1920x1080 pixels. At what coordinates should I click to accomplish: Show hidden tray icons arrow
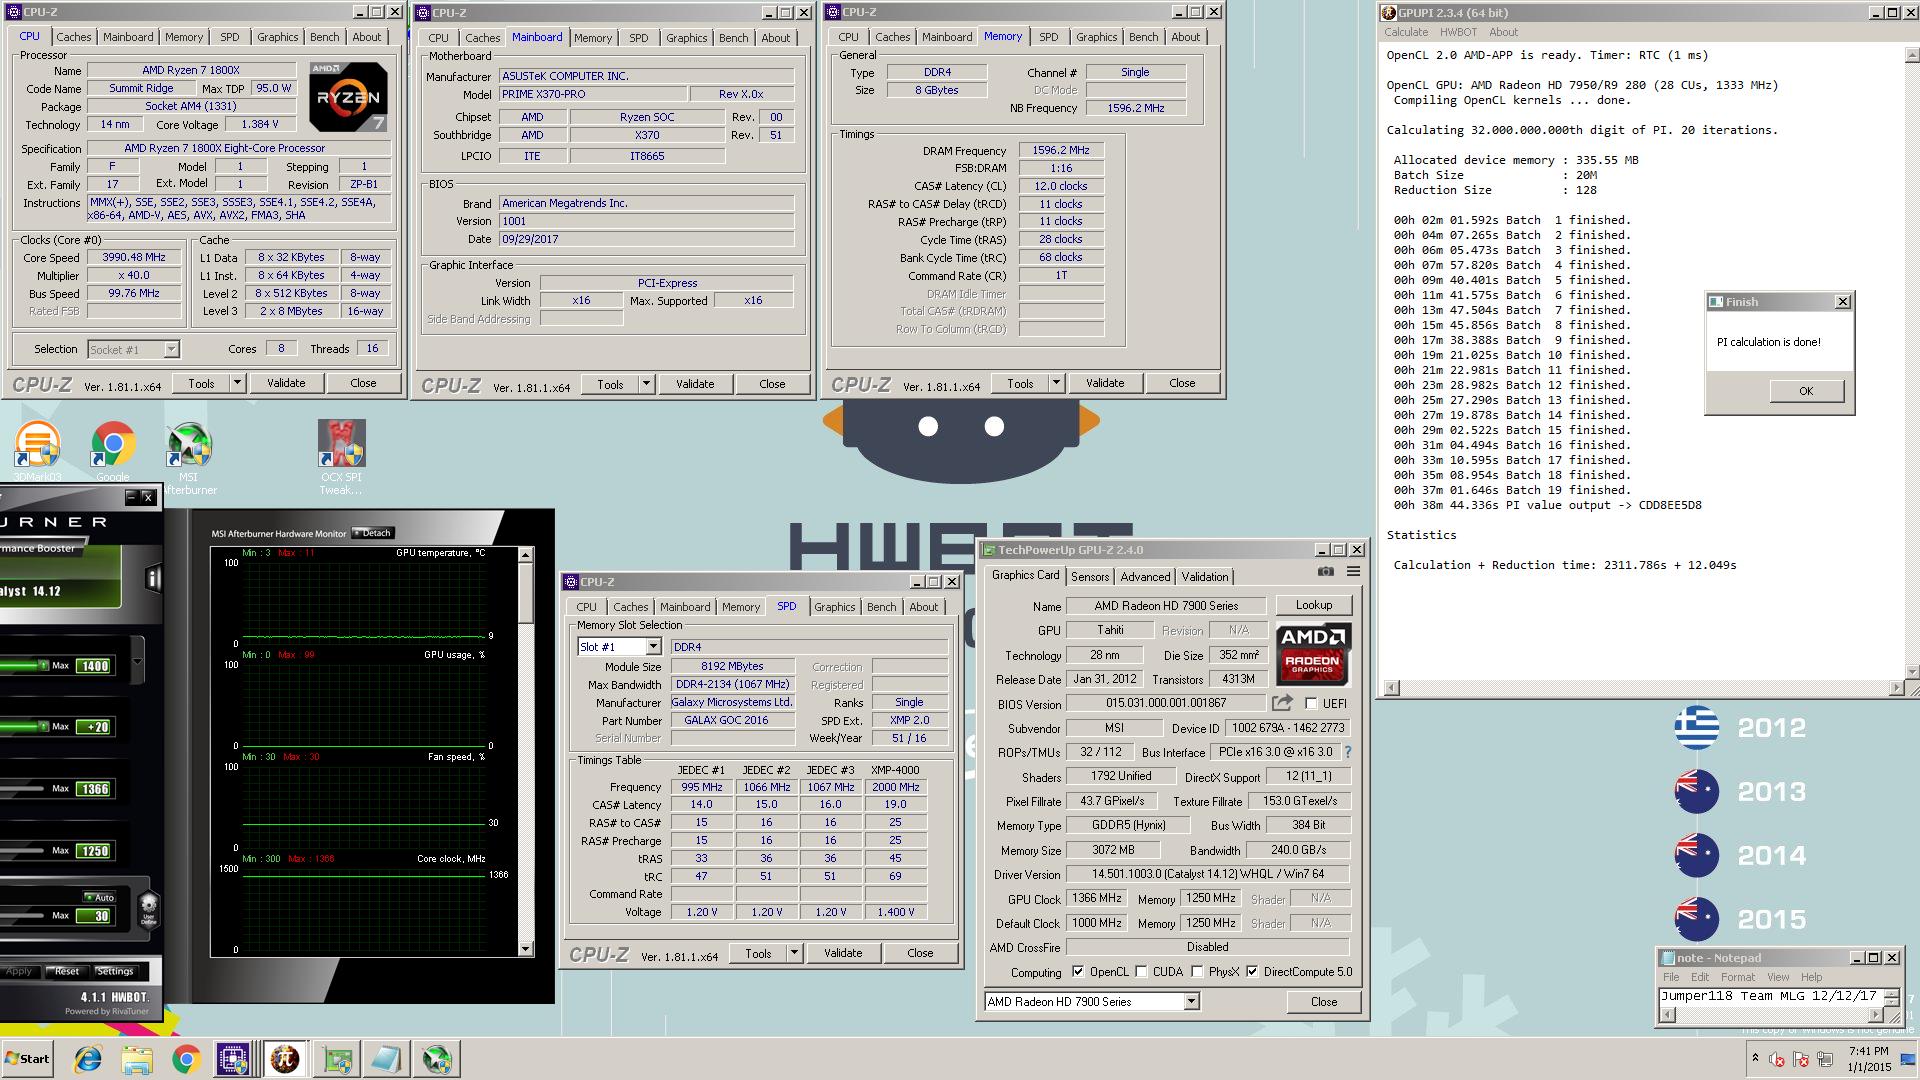click(1755, 1057)
